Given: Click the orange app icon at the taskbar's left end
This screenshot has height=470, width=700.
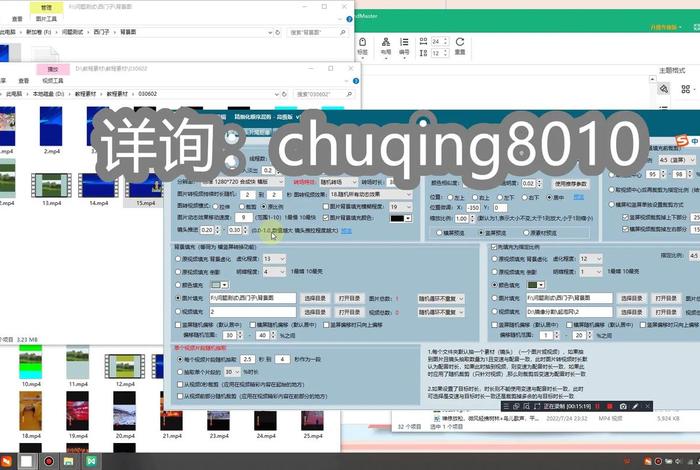Looking at the screenshot, I should (5, 461).
